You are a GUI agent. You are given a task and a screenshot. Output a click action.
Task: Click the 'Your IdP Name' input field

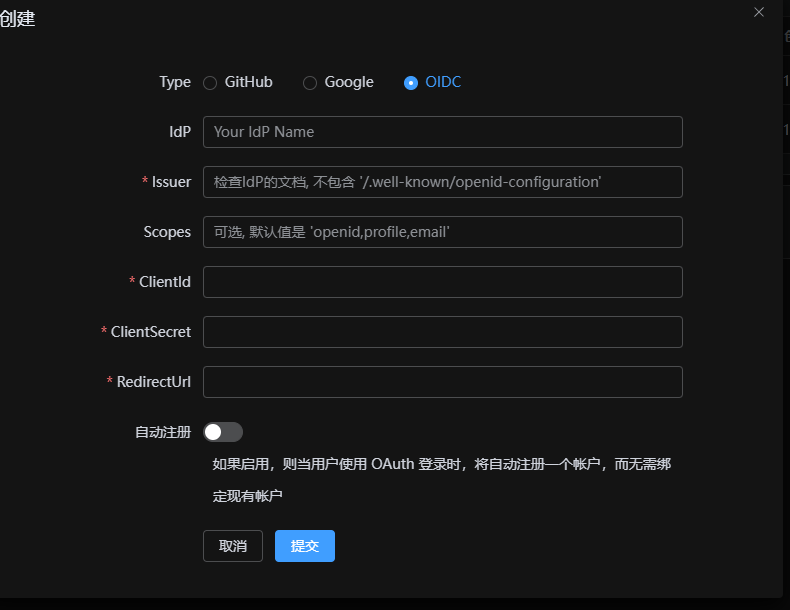pos(442,132)
